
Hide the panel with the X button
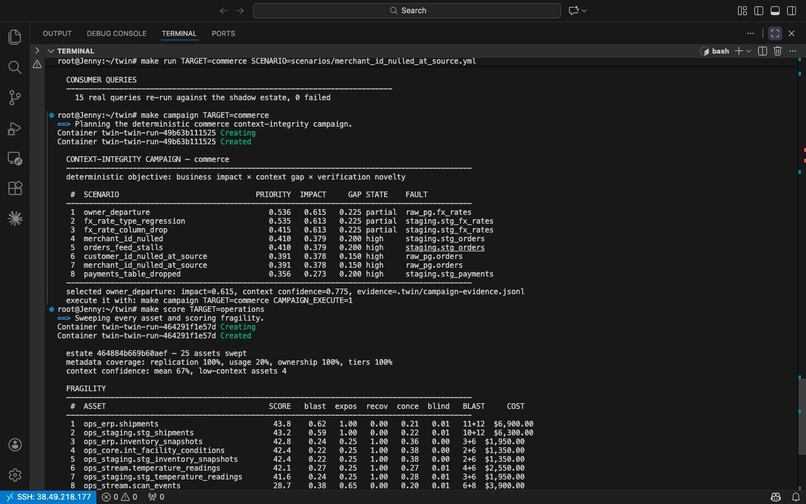792,33
